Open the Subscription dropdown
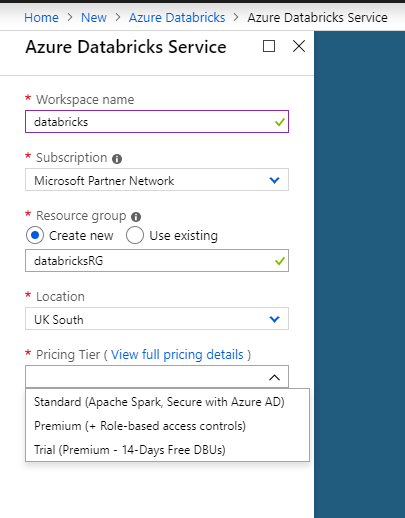 click(x=157, y=180)
